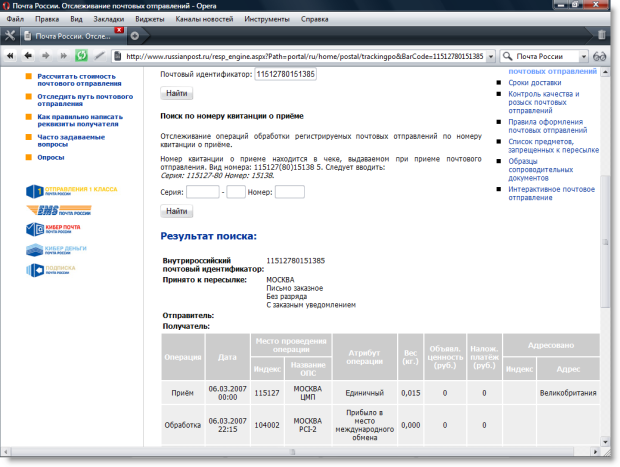Open the Закладки menu

click(x=109, y=19)
